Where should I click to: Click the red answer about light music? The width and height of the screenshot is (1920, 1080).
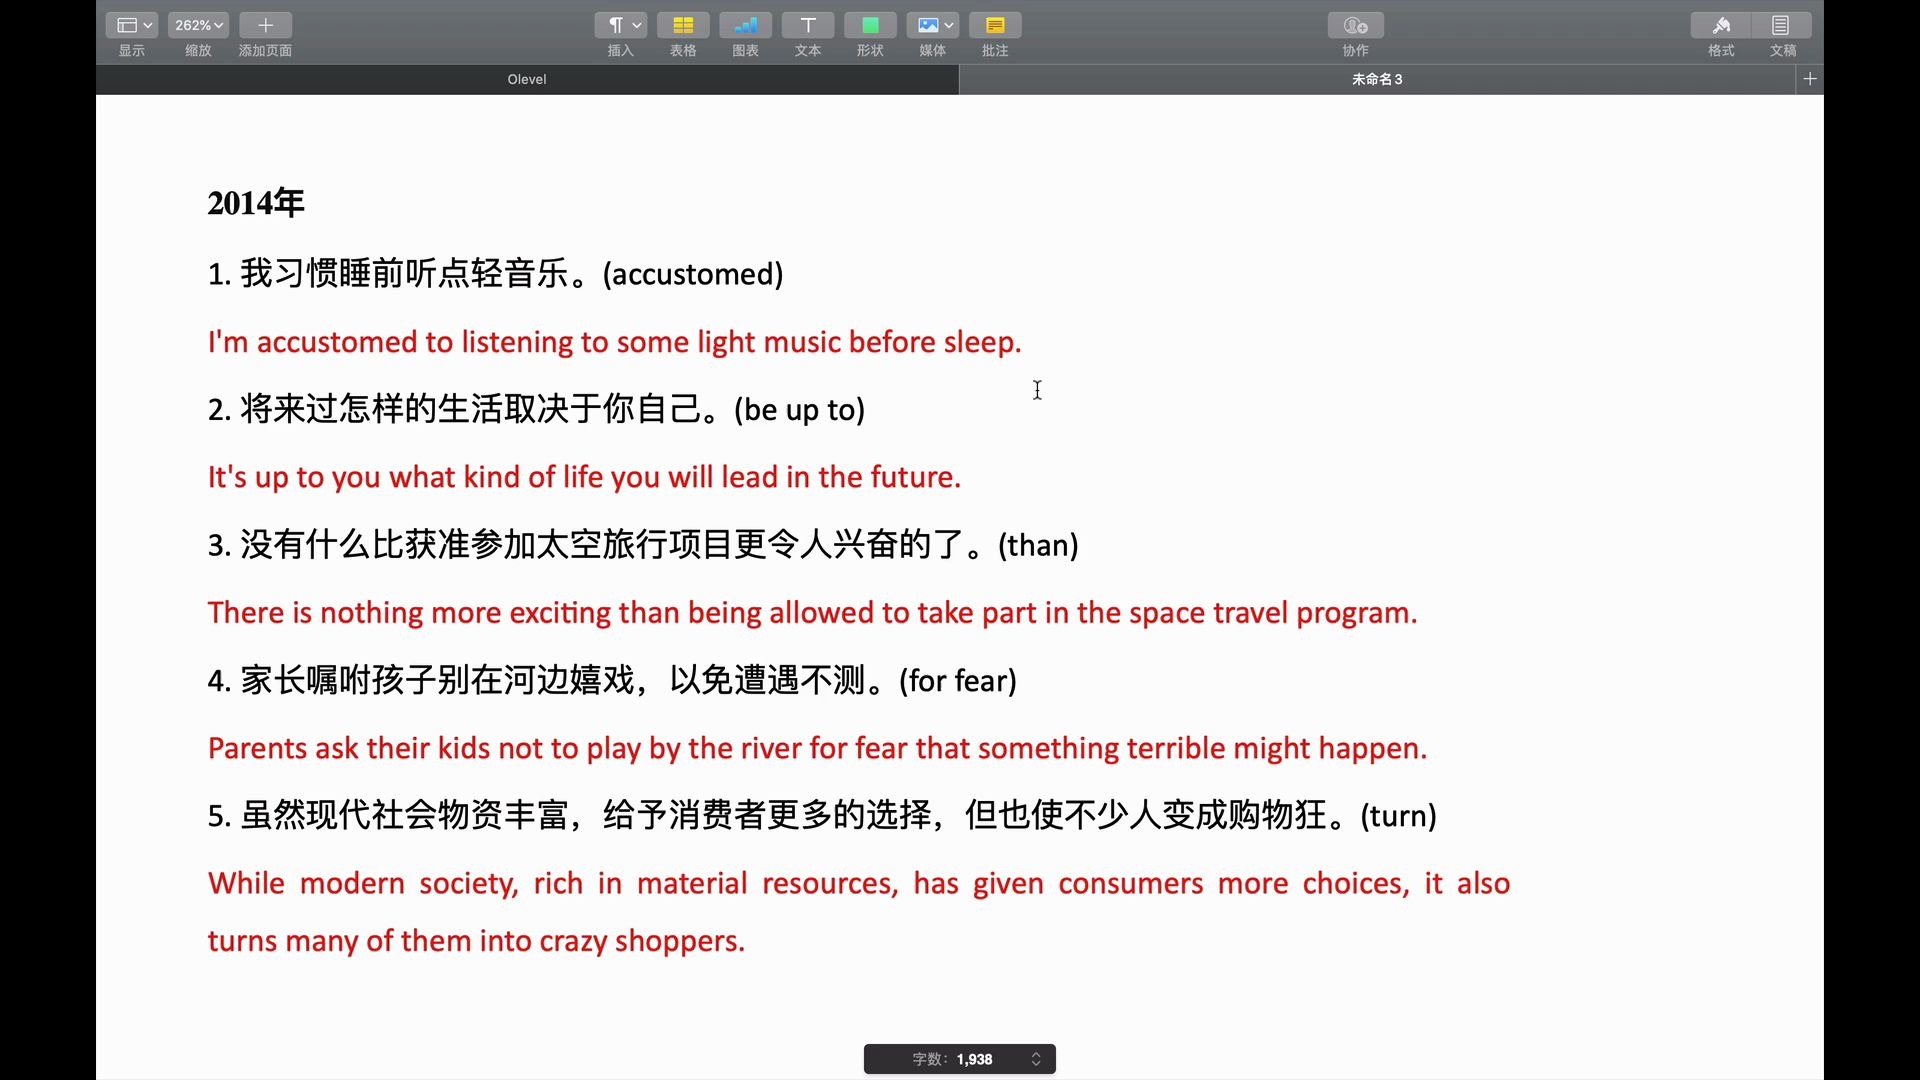[614, 342]
